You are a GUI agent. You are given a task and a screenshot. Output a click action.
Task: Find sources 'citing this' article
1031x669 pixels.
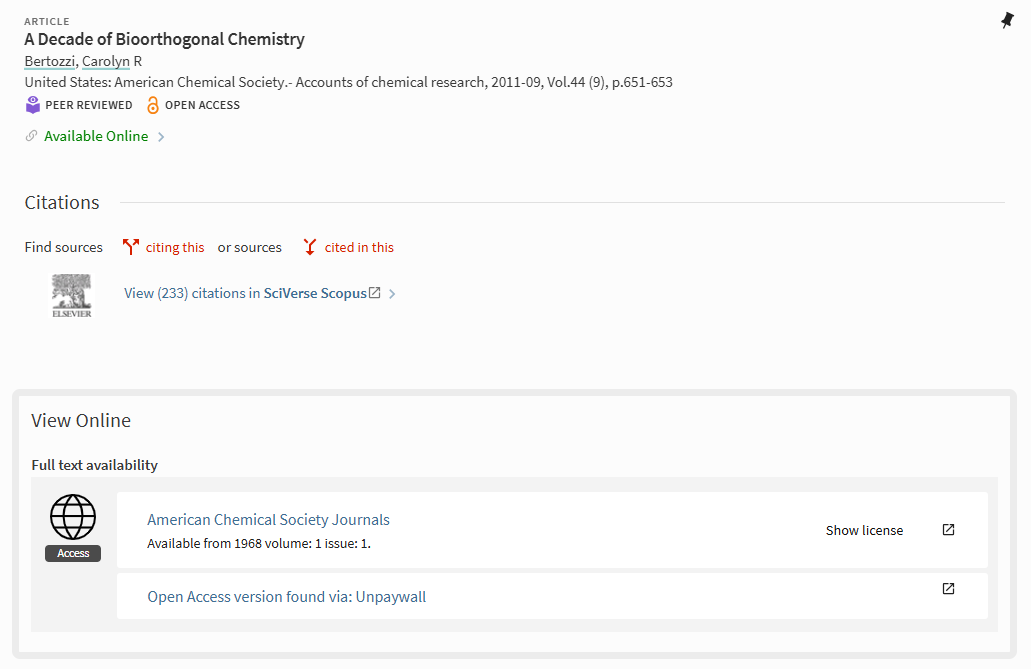click(175, 247)
